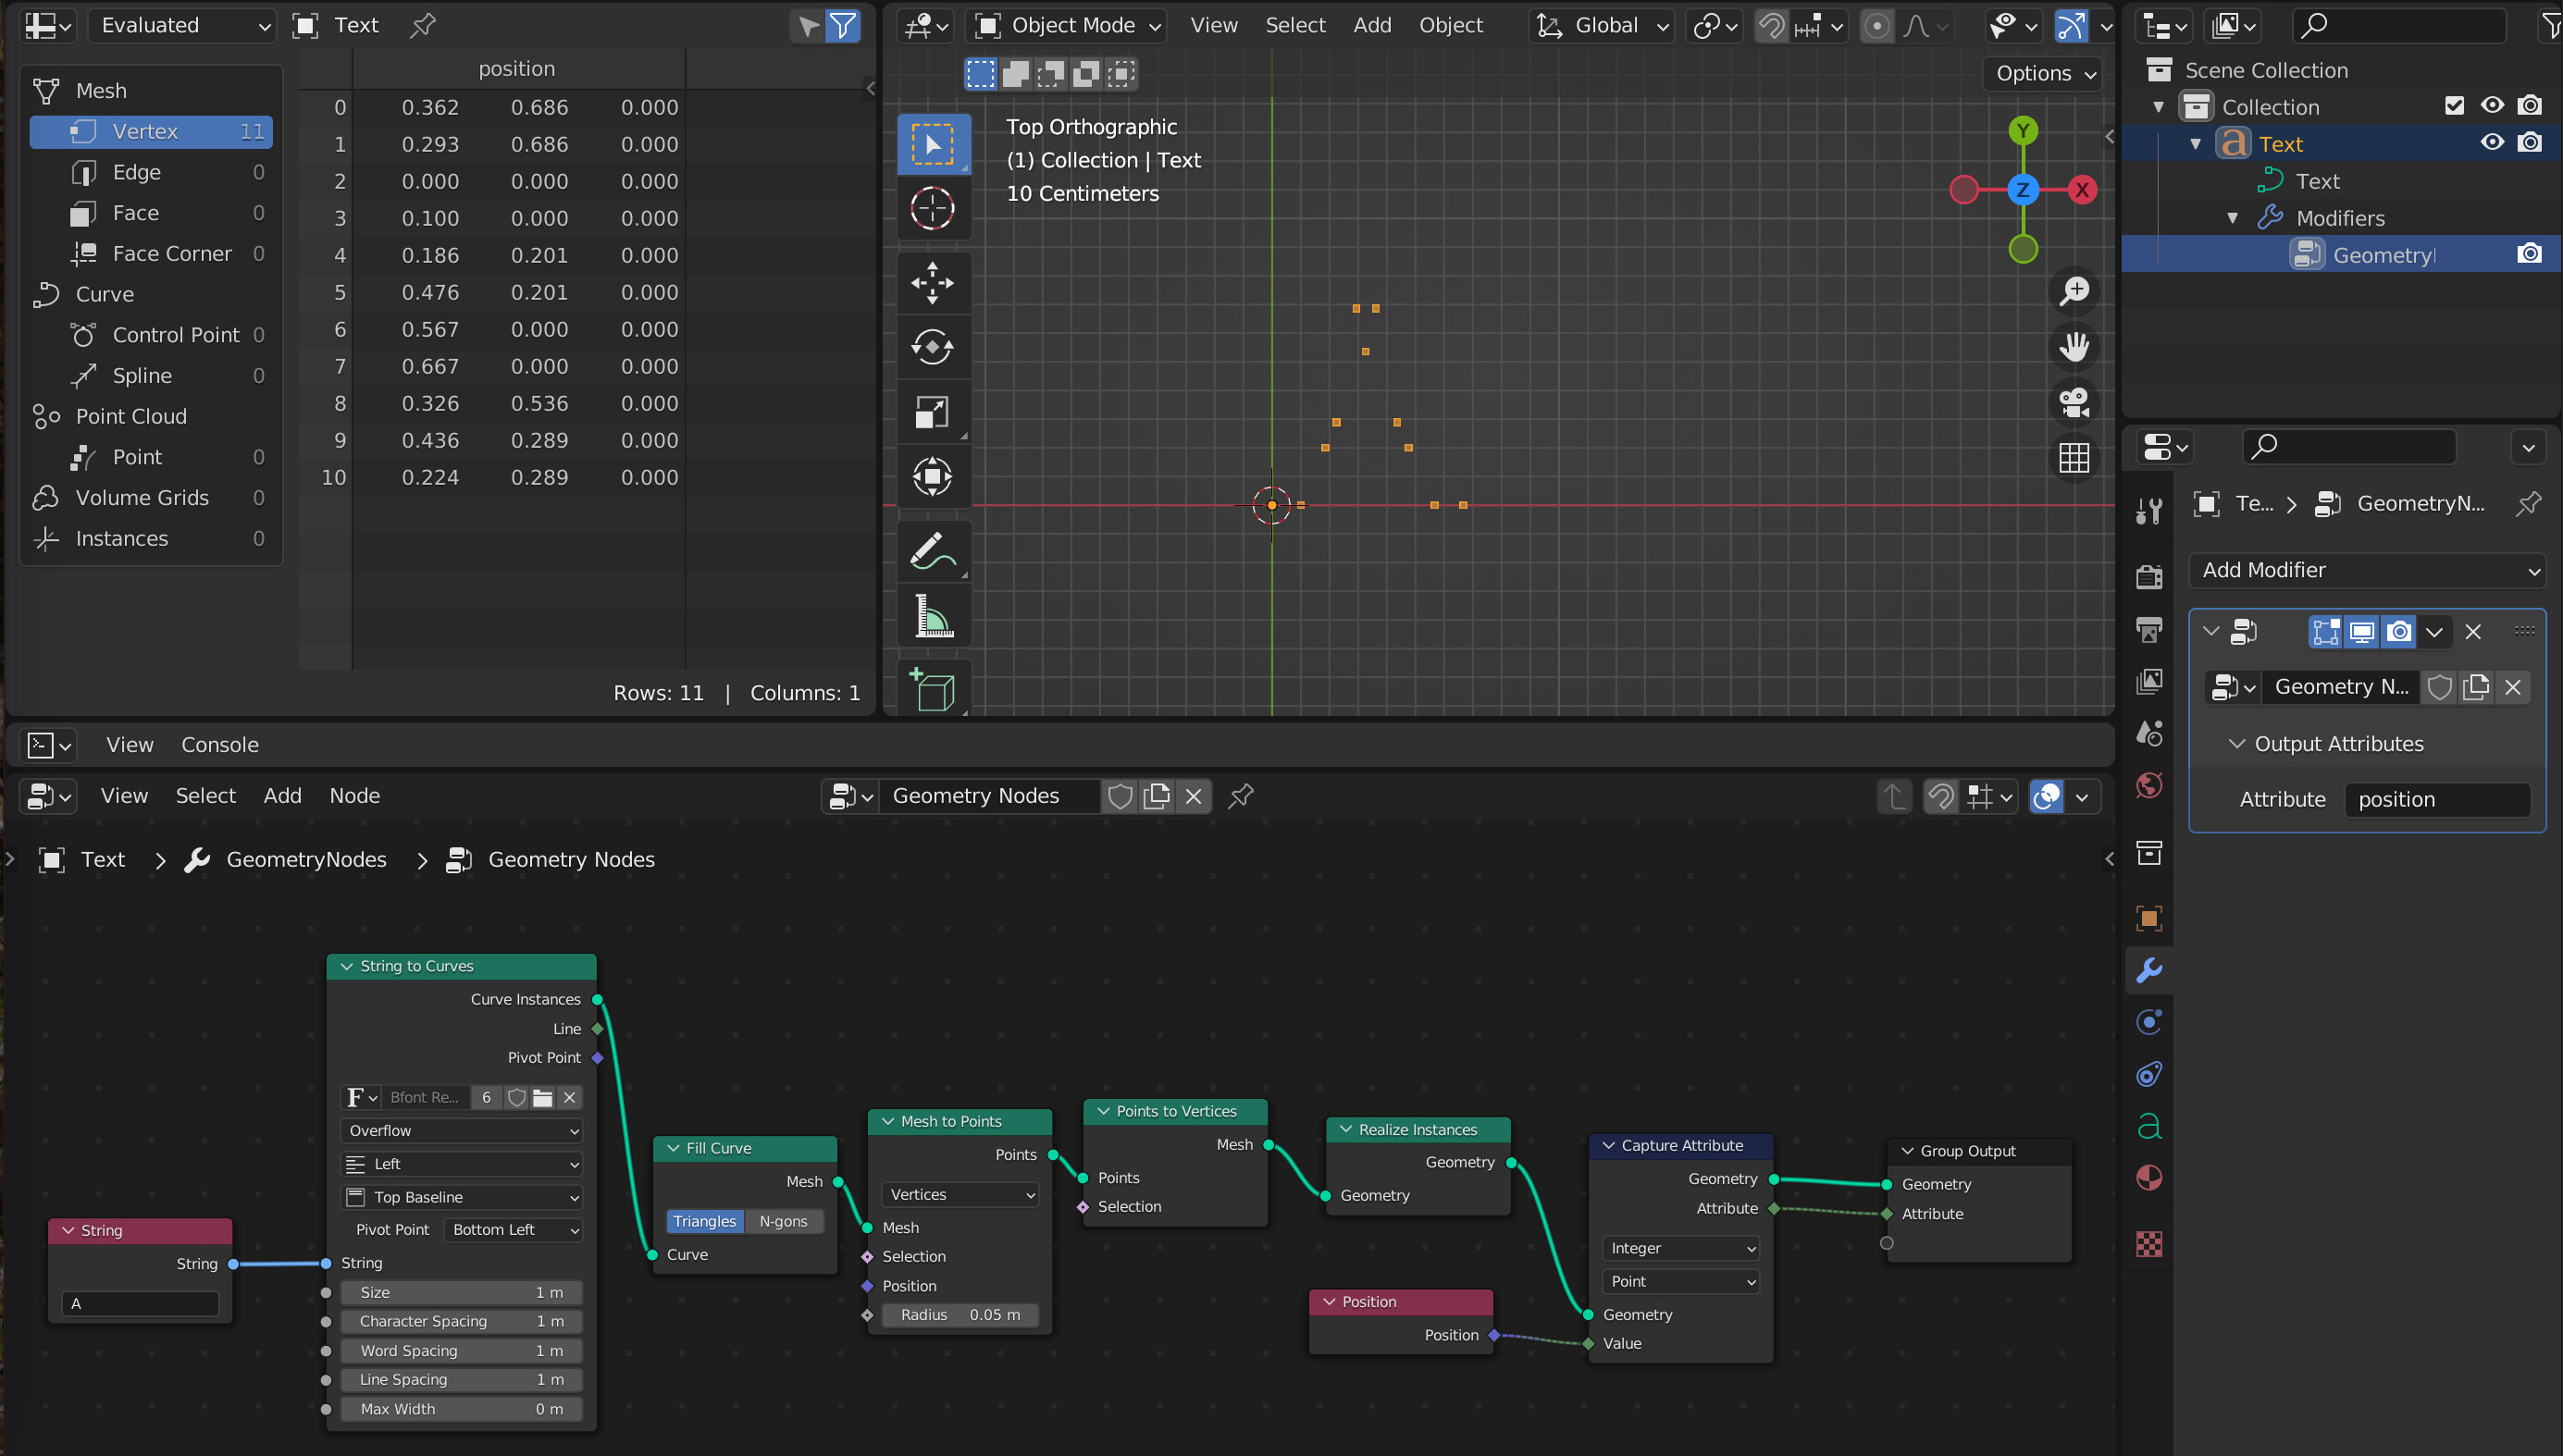
Task: Switch to the Console tab
Action: [x=219, y=744]
